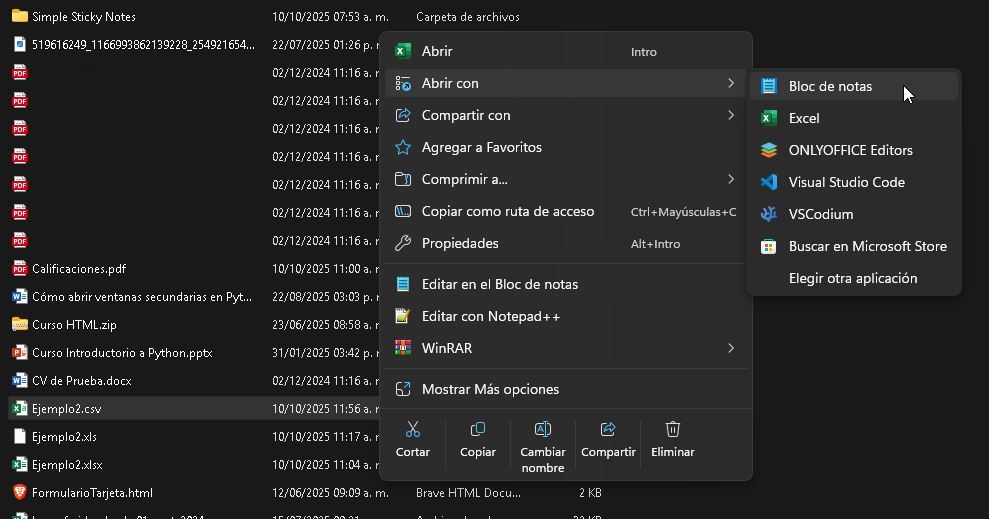
Task: Expand the Comprimir a submenu arrow
Action: point(730,179)
